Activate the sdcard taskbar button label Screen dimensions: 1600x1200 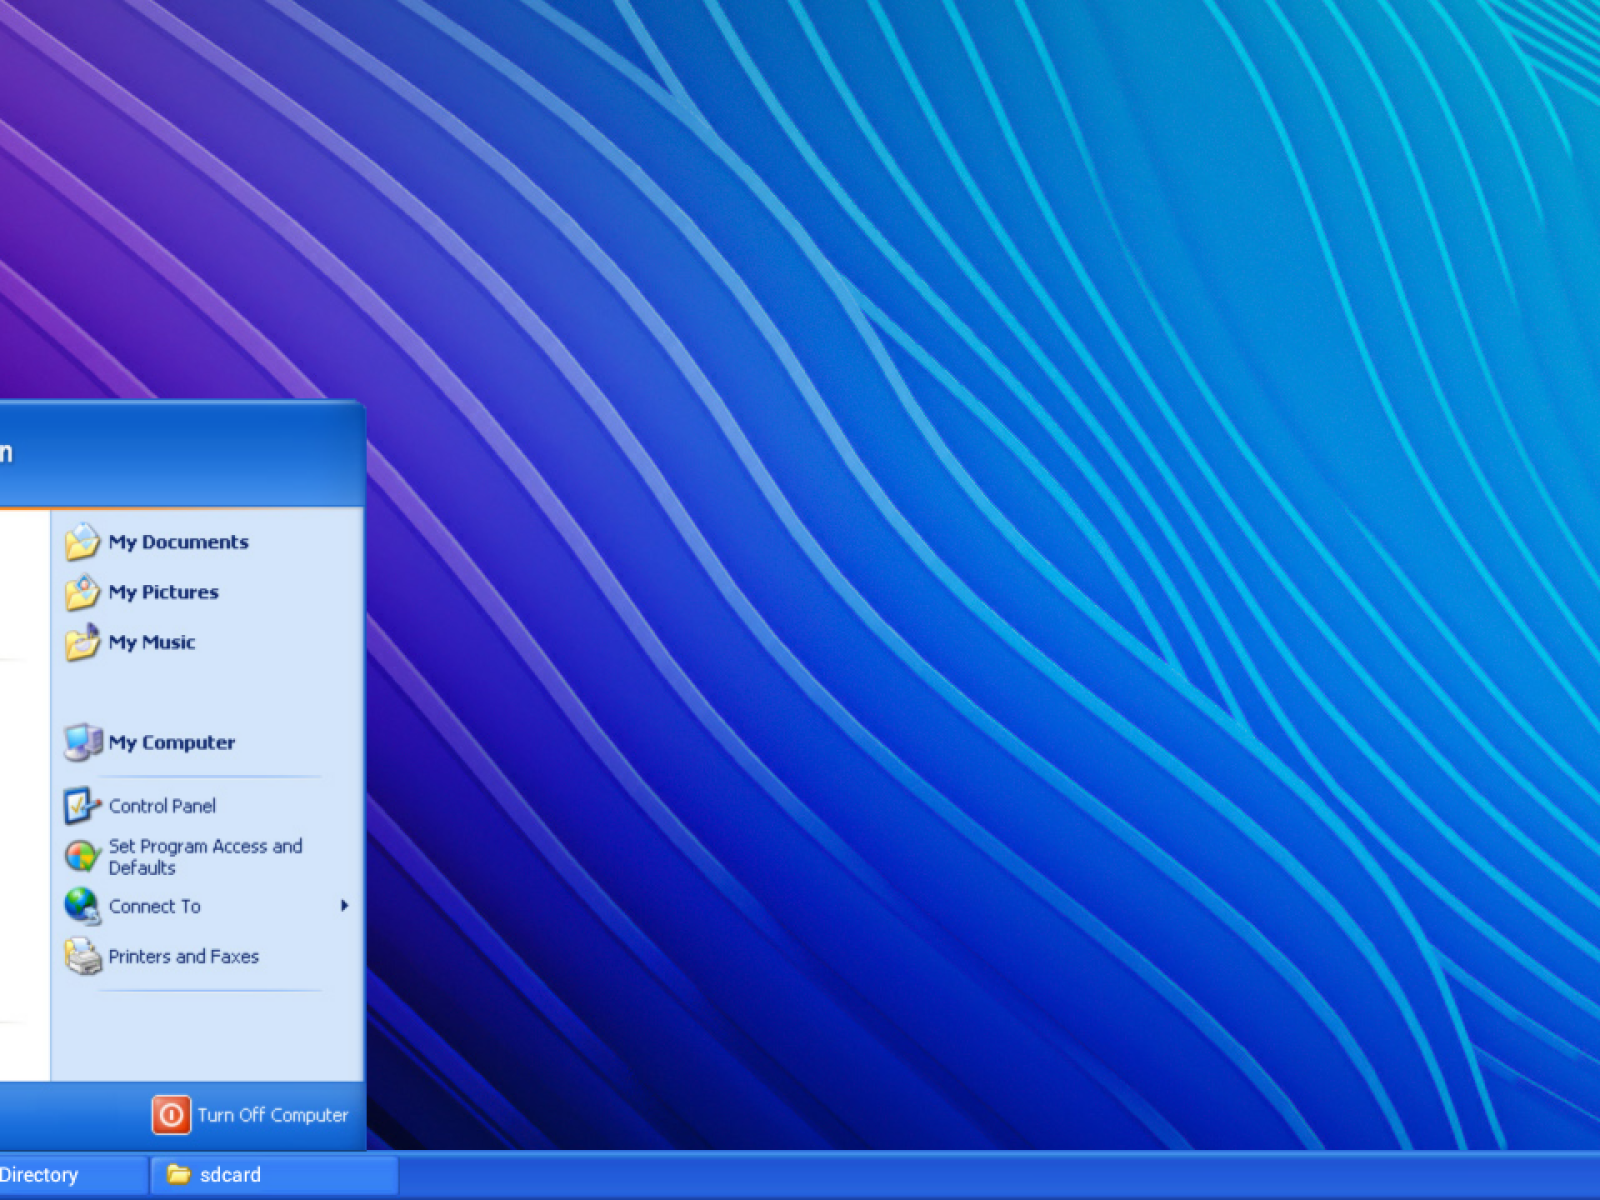point(230,1175)
